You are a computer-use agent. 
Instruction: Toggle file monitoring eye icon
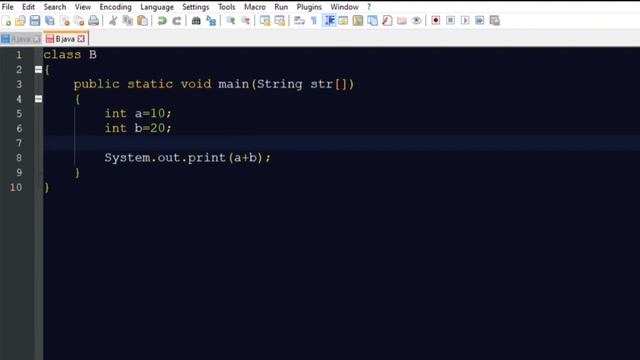pyautogui.click(x=417, y=20)
